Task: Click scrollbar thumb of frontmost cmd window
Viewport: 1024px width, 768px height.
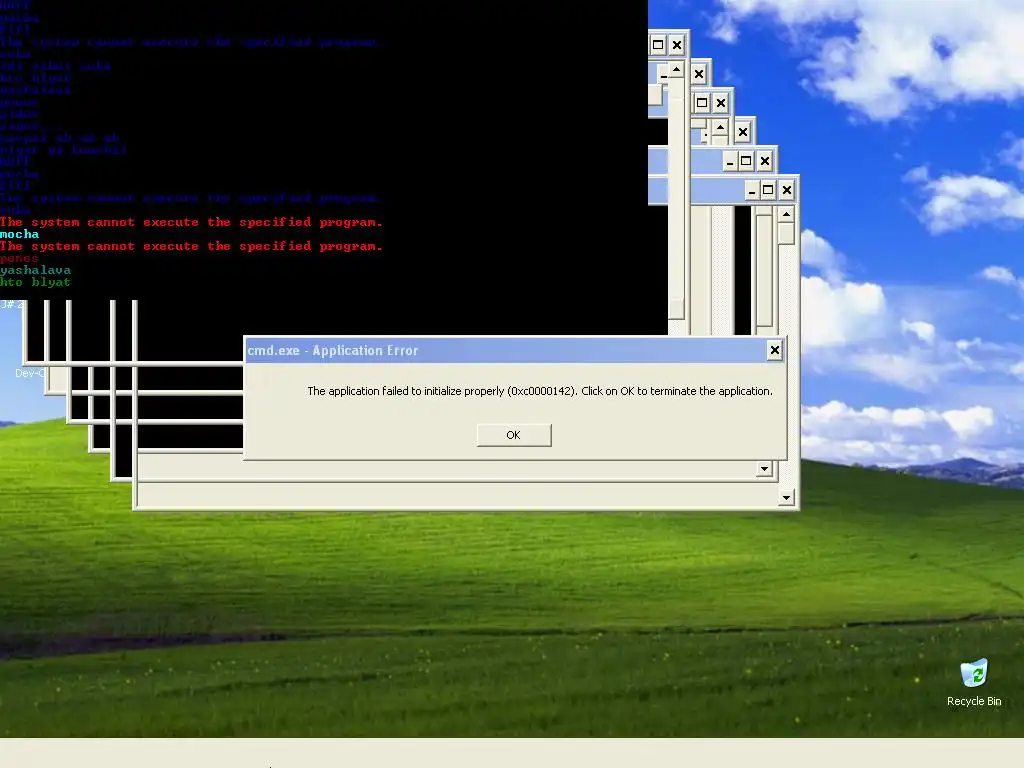Action: [x=786, y=233]
